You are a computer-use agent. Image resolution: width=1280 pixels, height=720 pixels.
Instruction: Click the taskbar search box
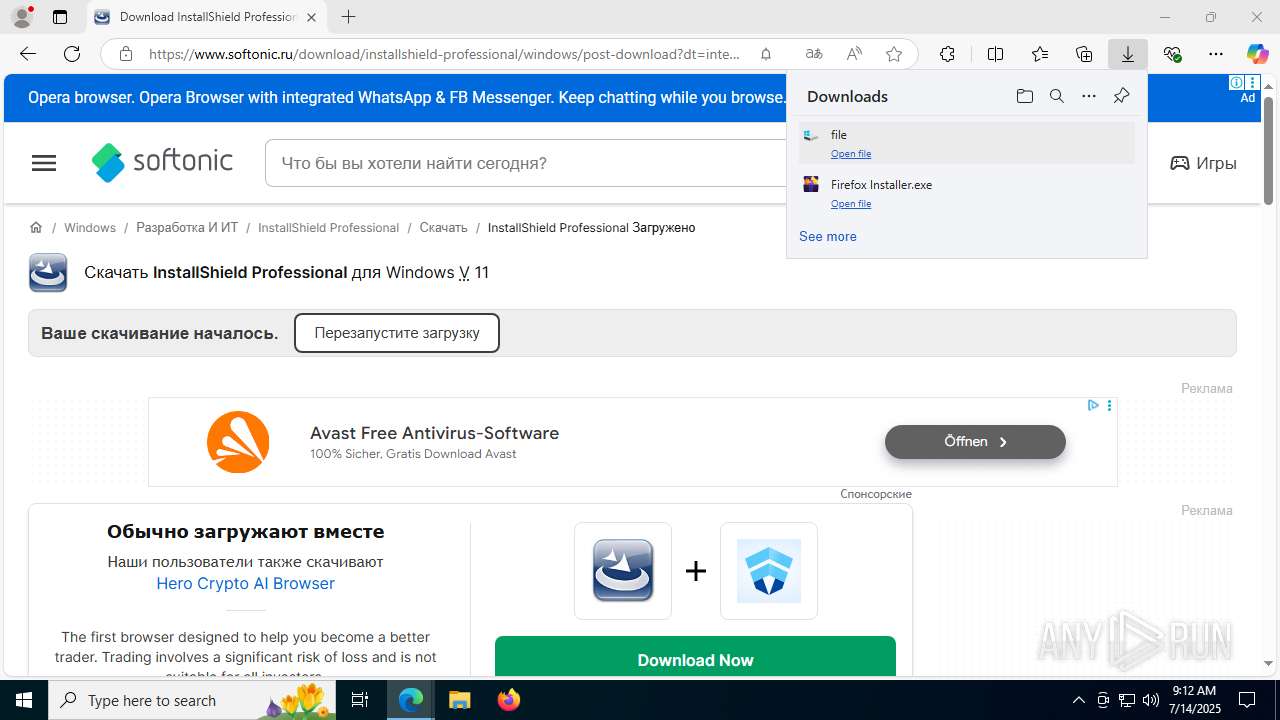193,700
